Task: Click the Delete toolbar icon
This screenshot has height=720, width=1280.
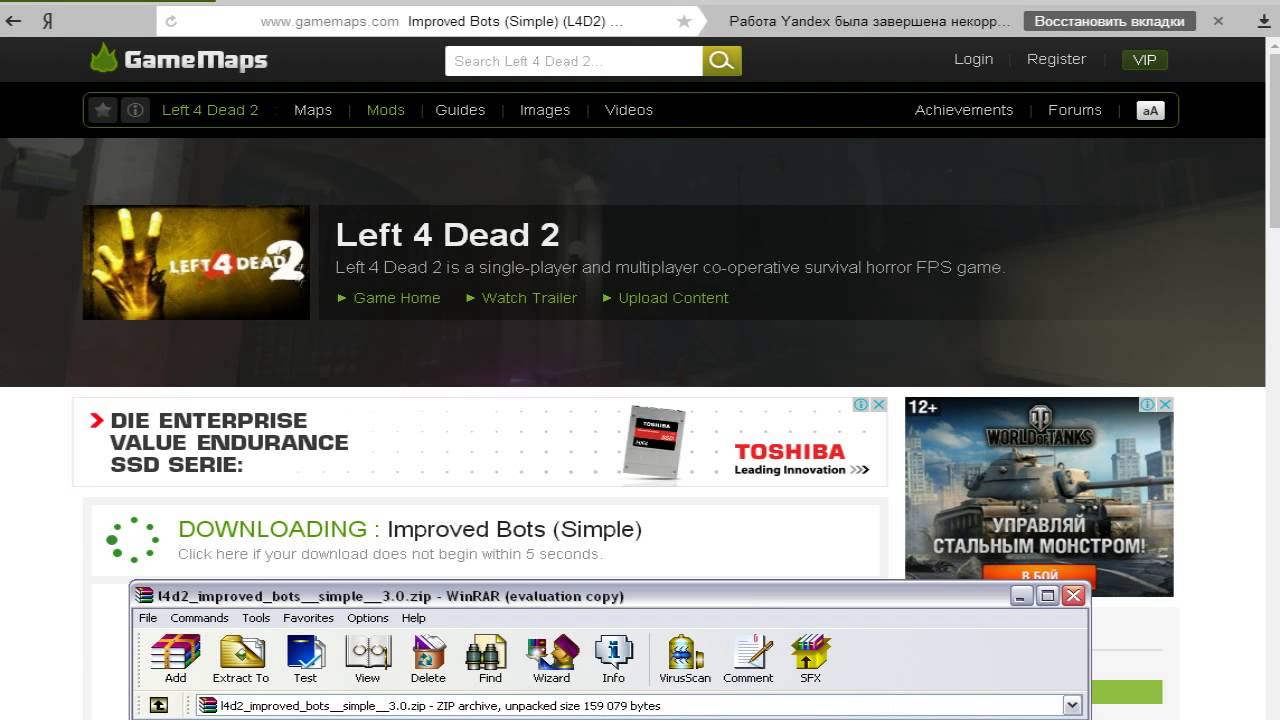Action: click(428, 659)
